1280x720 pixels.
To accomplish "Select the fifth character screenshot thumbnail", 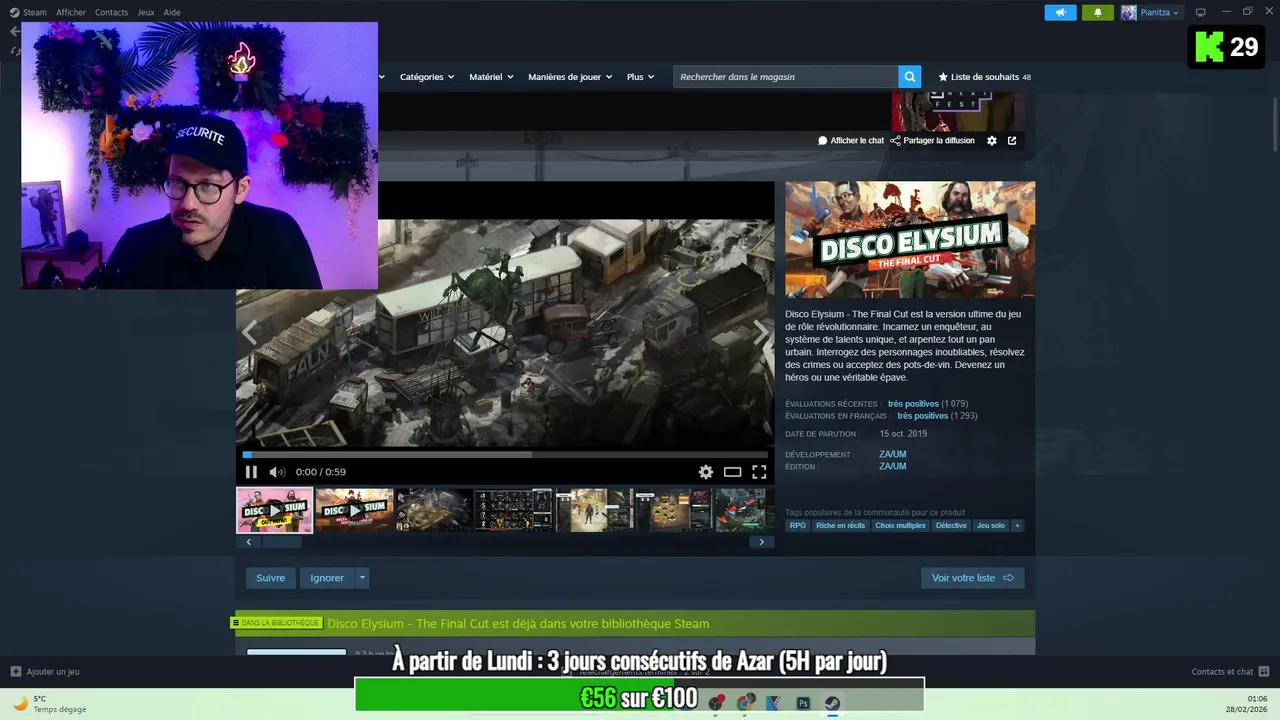I will pos(594,510).
